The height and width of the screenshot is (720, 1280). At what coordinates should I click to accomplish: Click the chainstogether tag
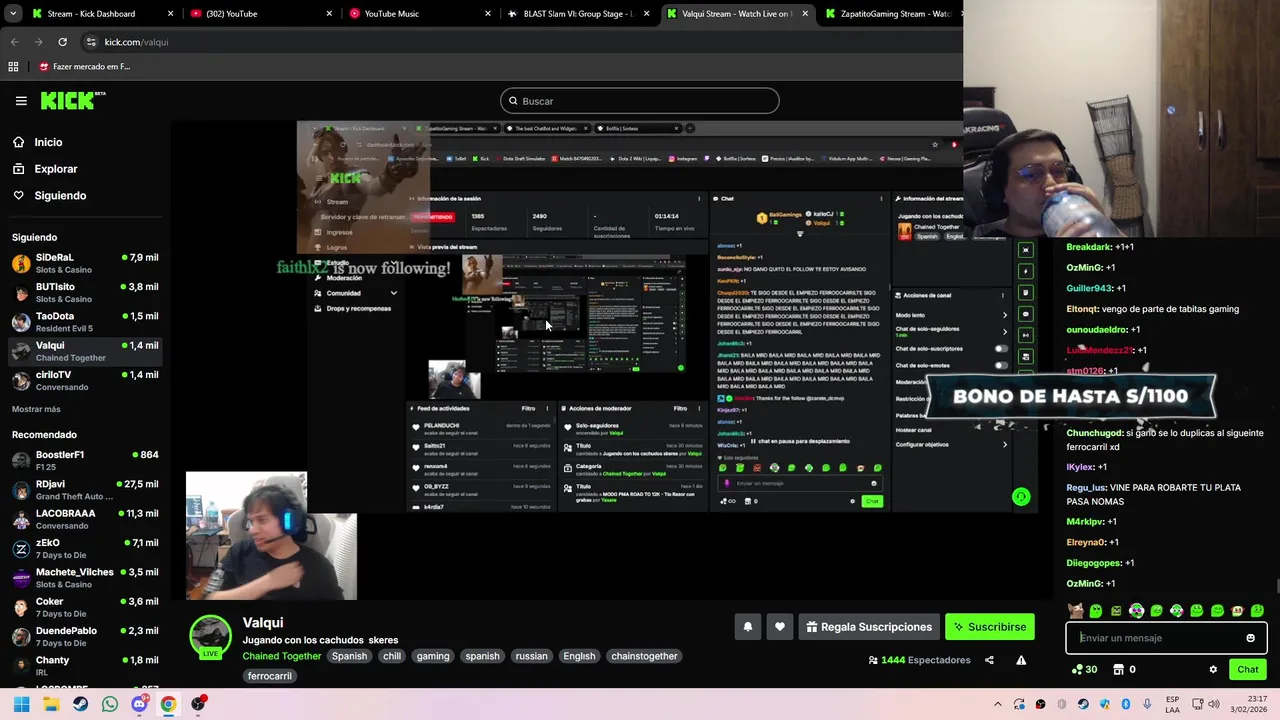(x=644, y=656)
